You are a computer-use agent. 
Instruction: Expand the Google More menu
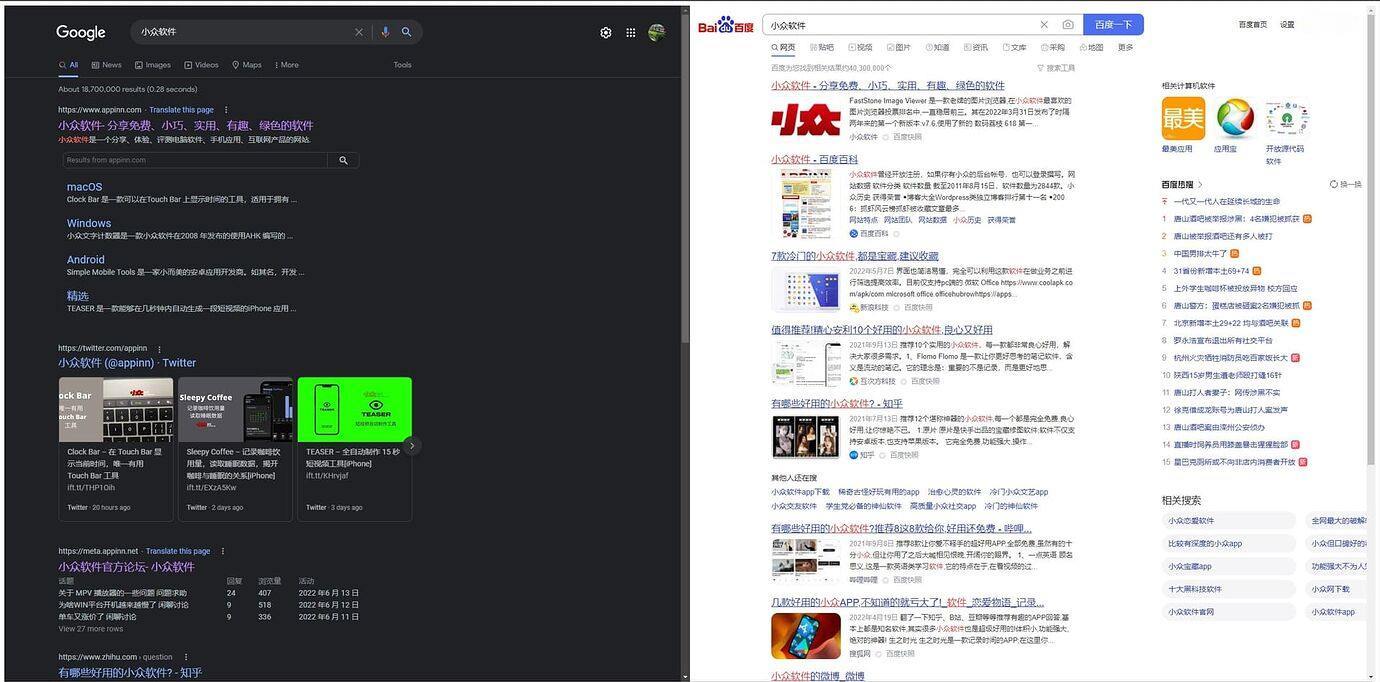(x=286, y=65)
